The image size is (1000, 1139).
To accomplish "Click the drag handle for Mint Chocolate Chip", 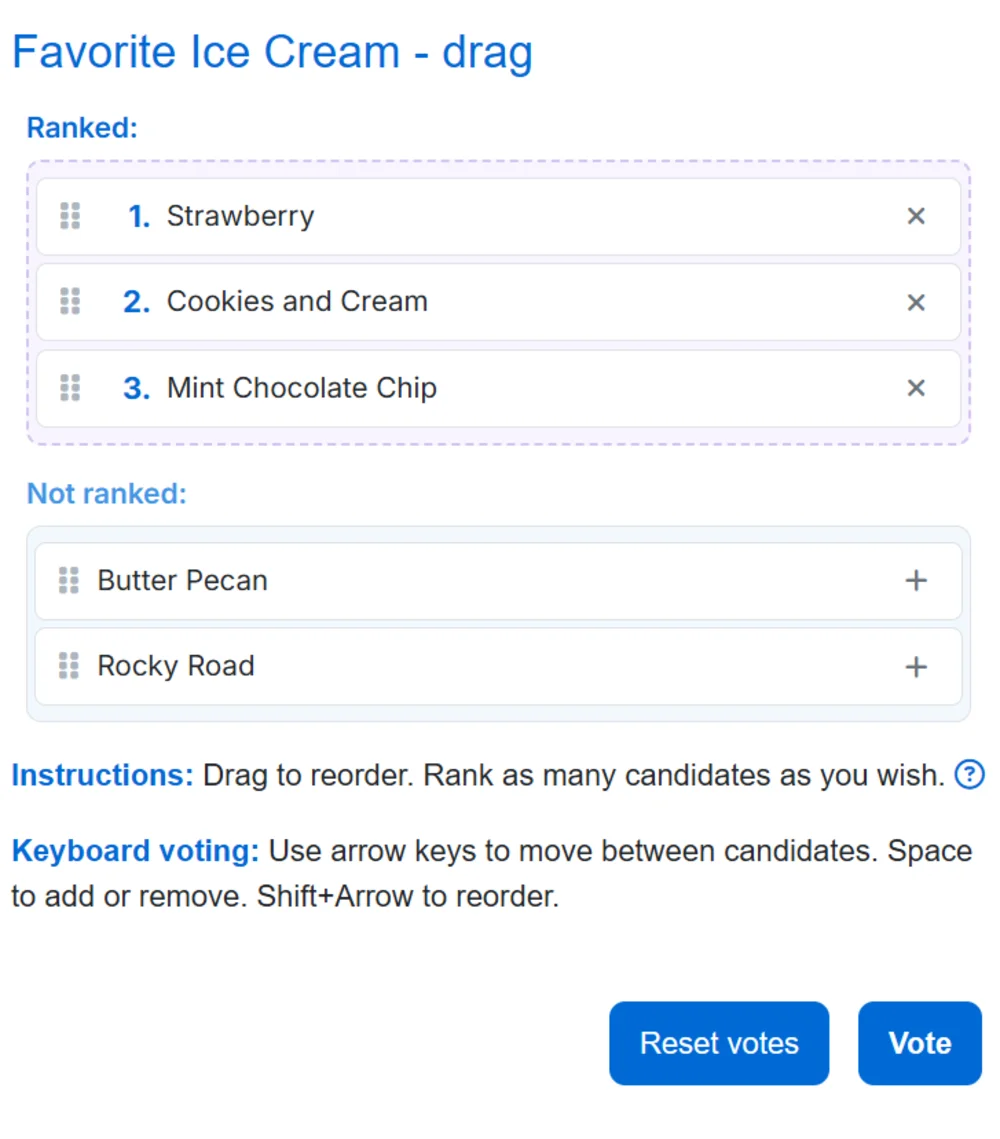I will [69, 388].
